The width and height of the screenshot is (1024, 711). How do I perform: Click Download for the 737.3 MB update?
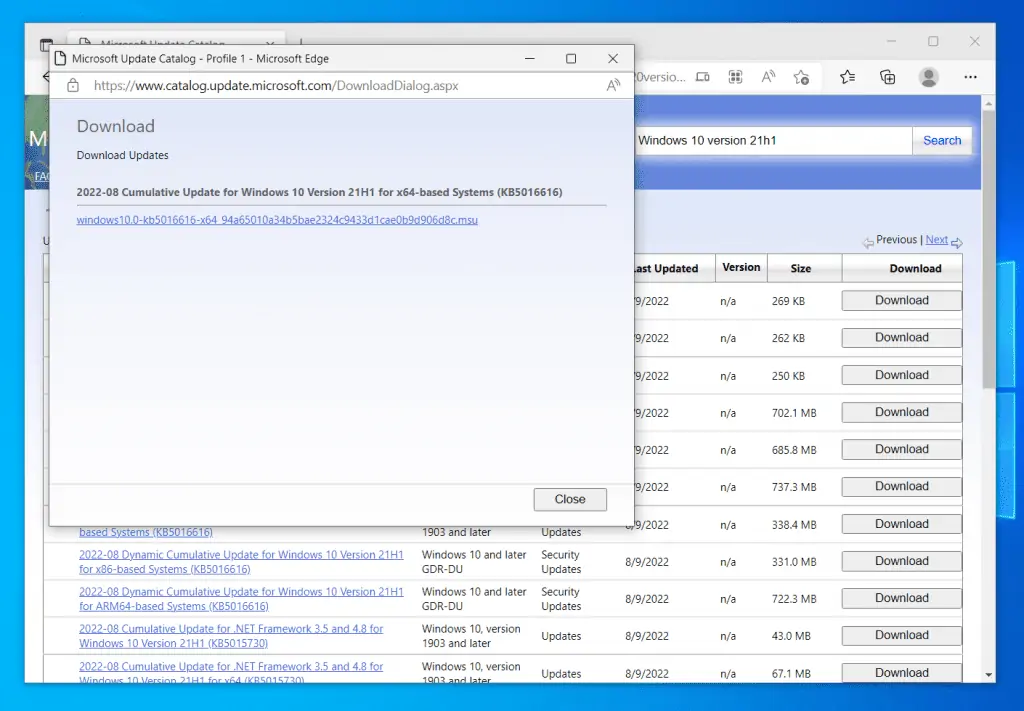click(x=901, y=486)
